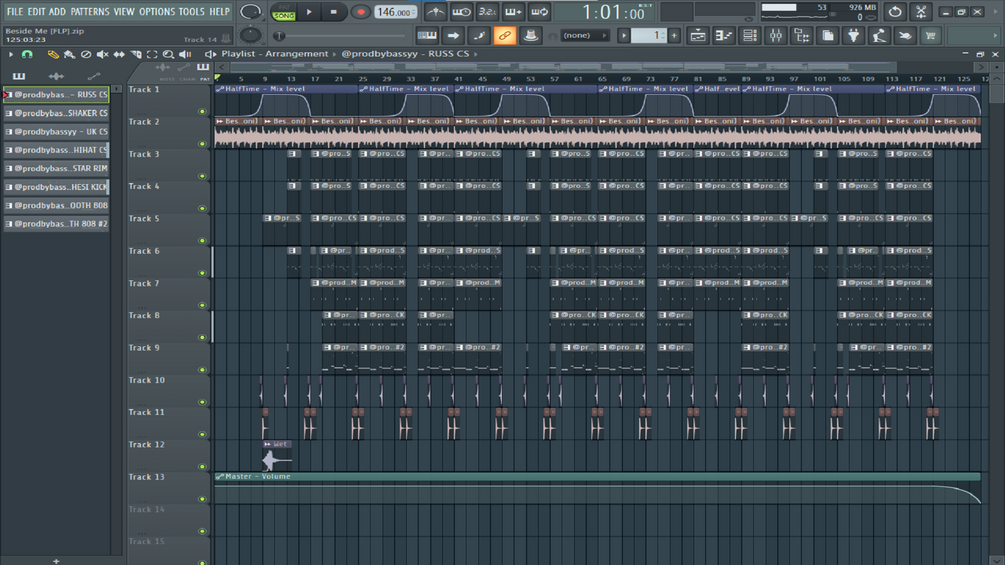Open the plugin picker plug icon
The image size is (1005, 565).
[x=853, y=35]
